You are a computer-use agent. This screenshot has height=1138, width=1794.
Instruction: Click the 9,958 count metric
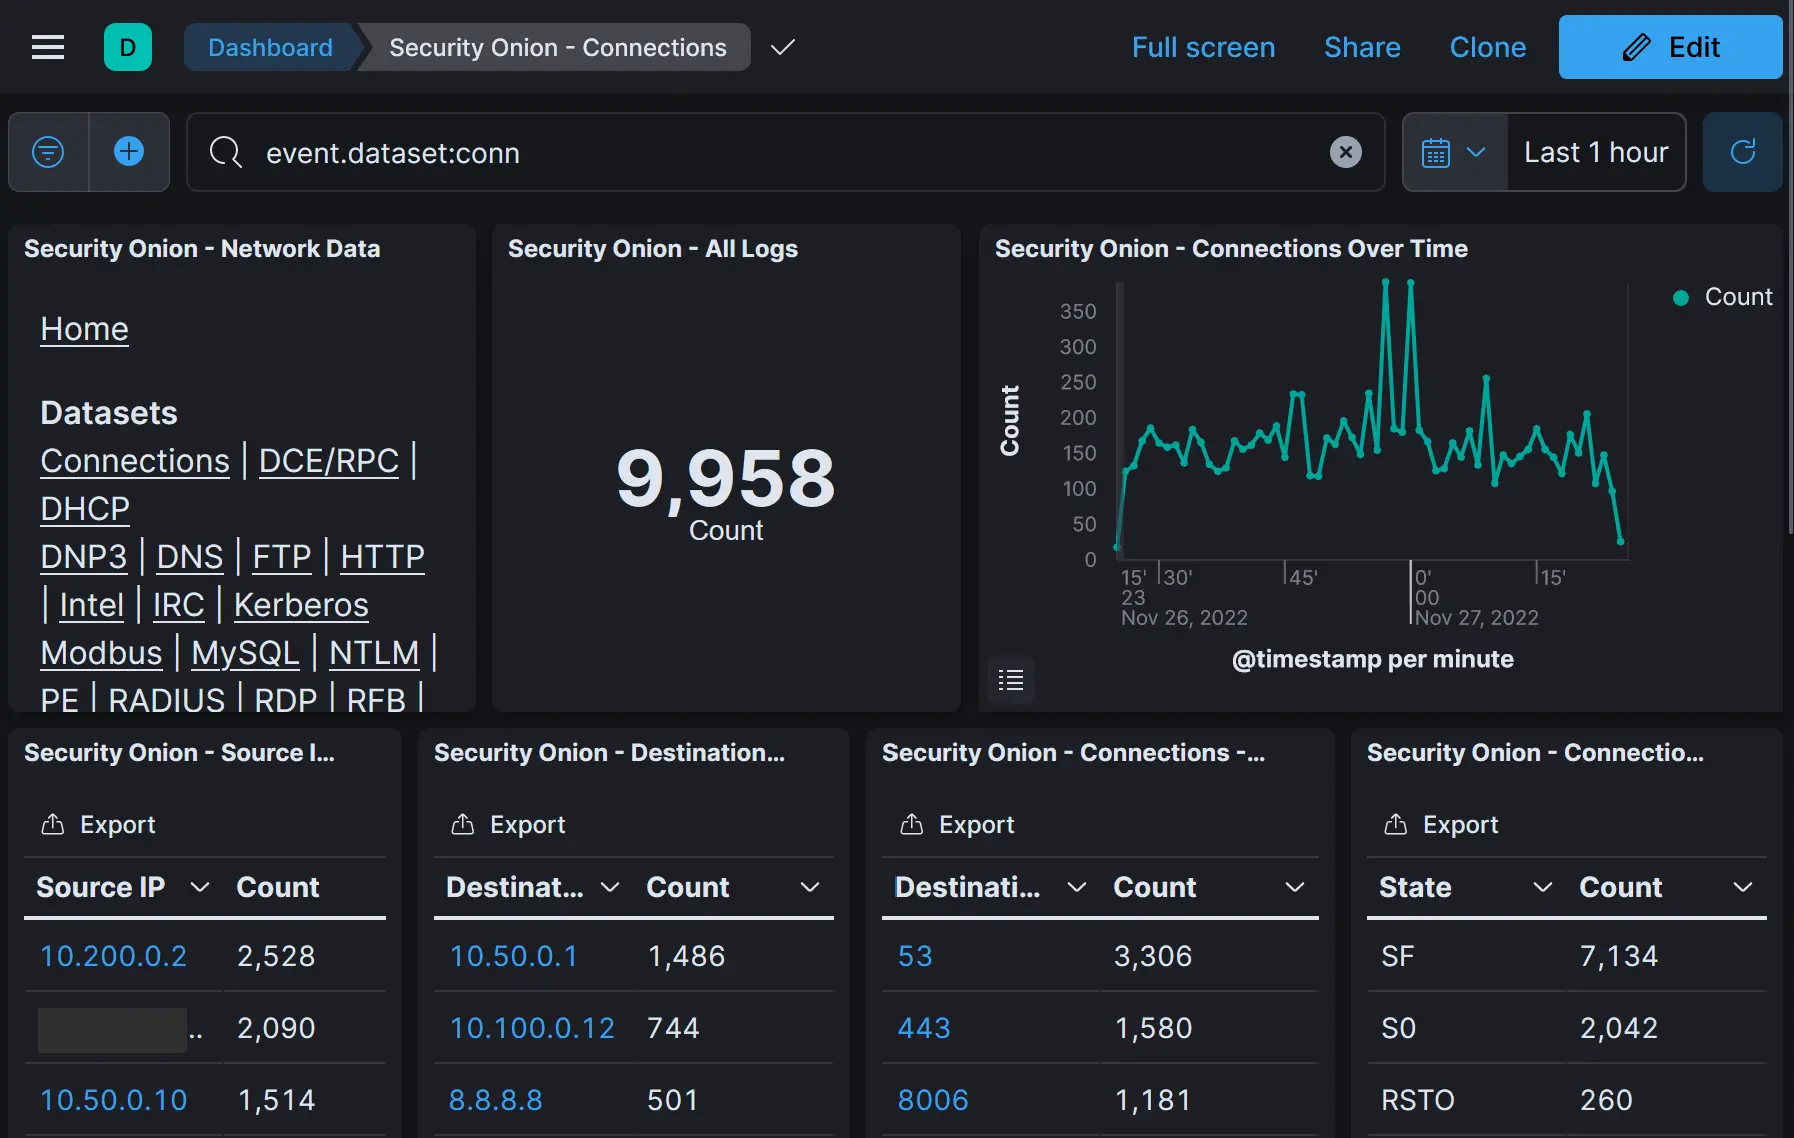coord(725,478)
